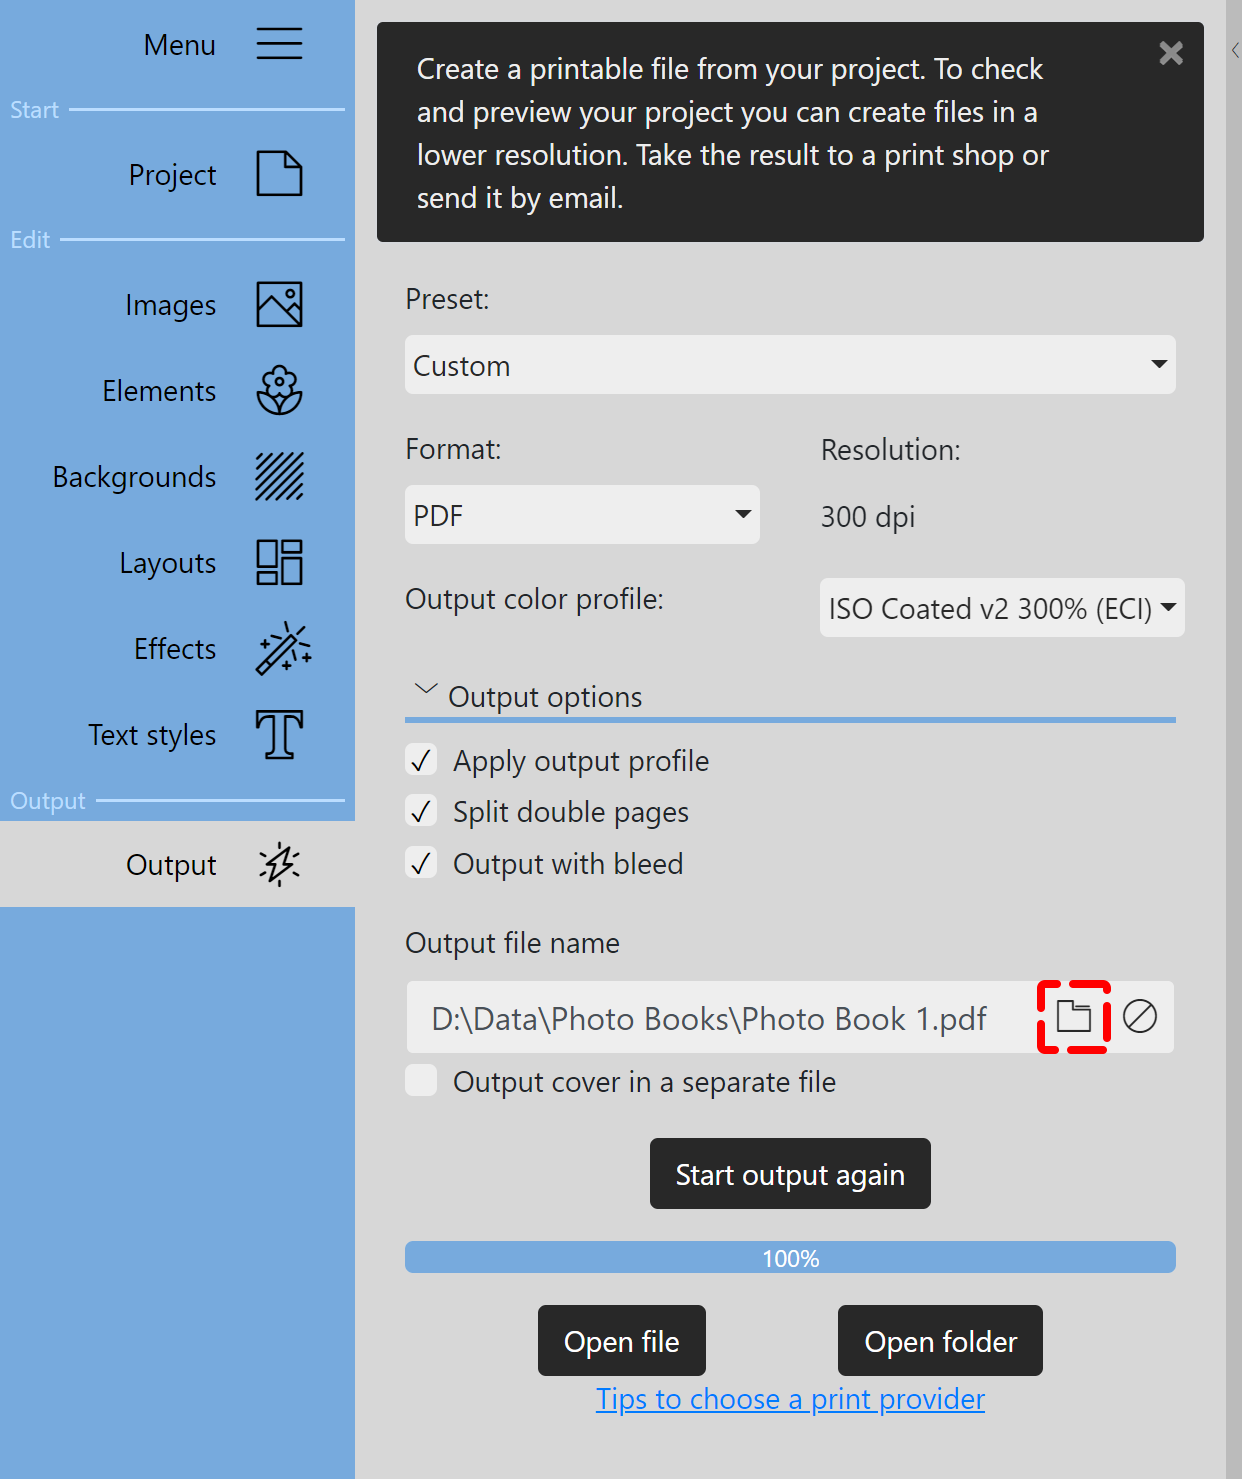Open the ISO Coated v2 profile dropdown
Image resolution: width=1242 pixels, height=1479 pixels.
point(1002,608)
